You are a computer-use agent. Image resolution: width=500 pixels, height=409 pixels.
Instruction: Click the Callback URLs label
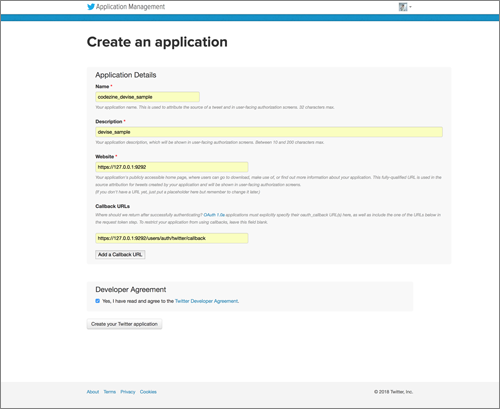point(112,206)
